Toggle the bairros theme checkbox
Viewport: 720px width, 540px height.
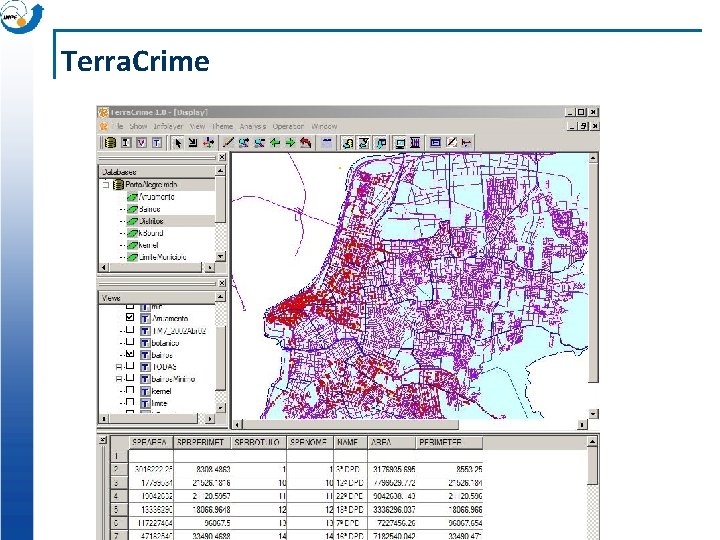point(129,354)
